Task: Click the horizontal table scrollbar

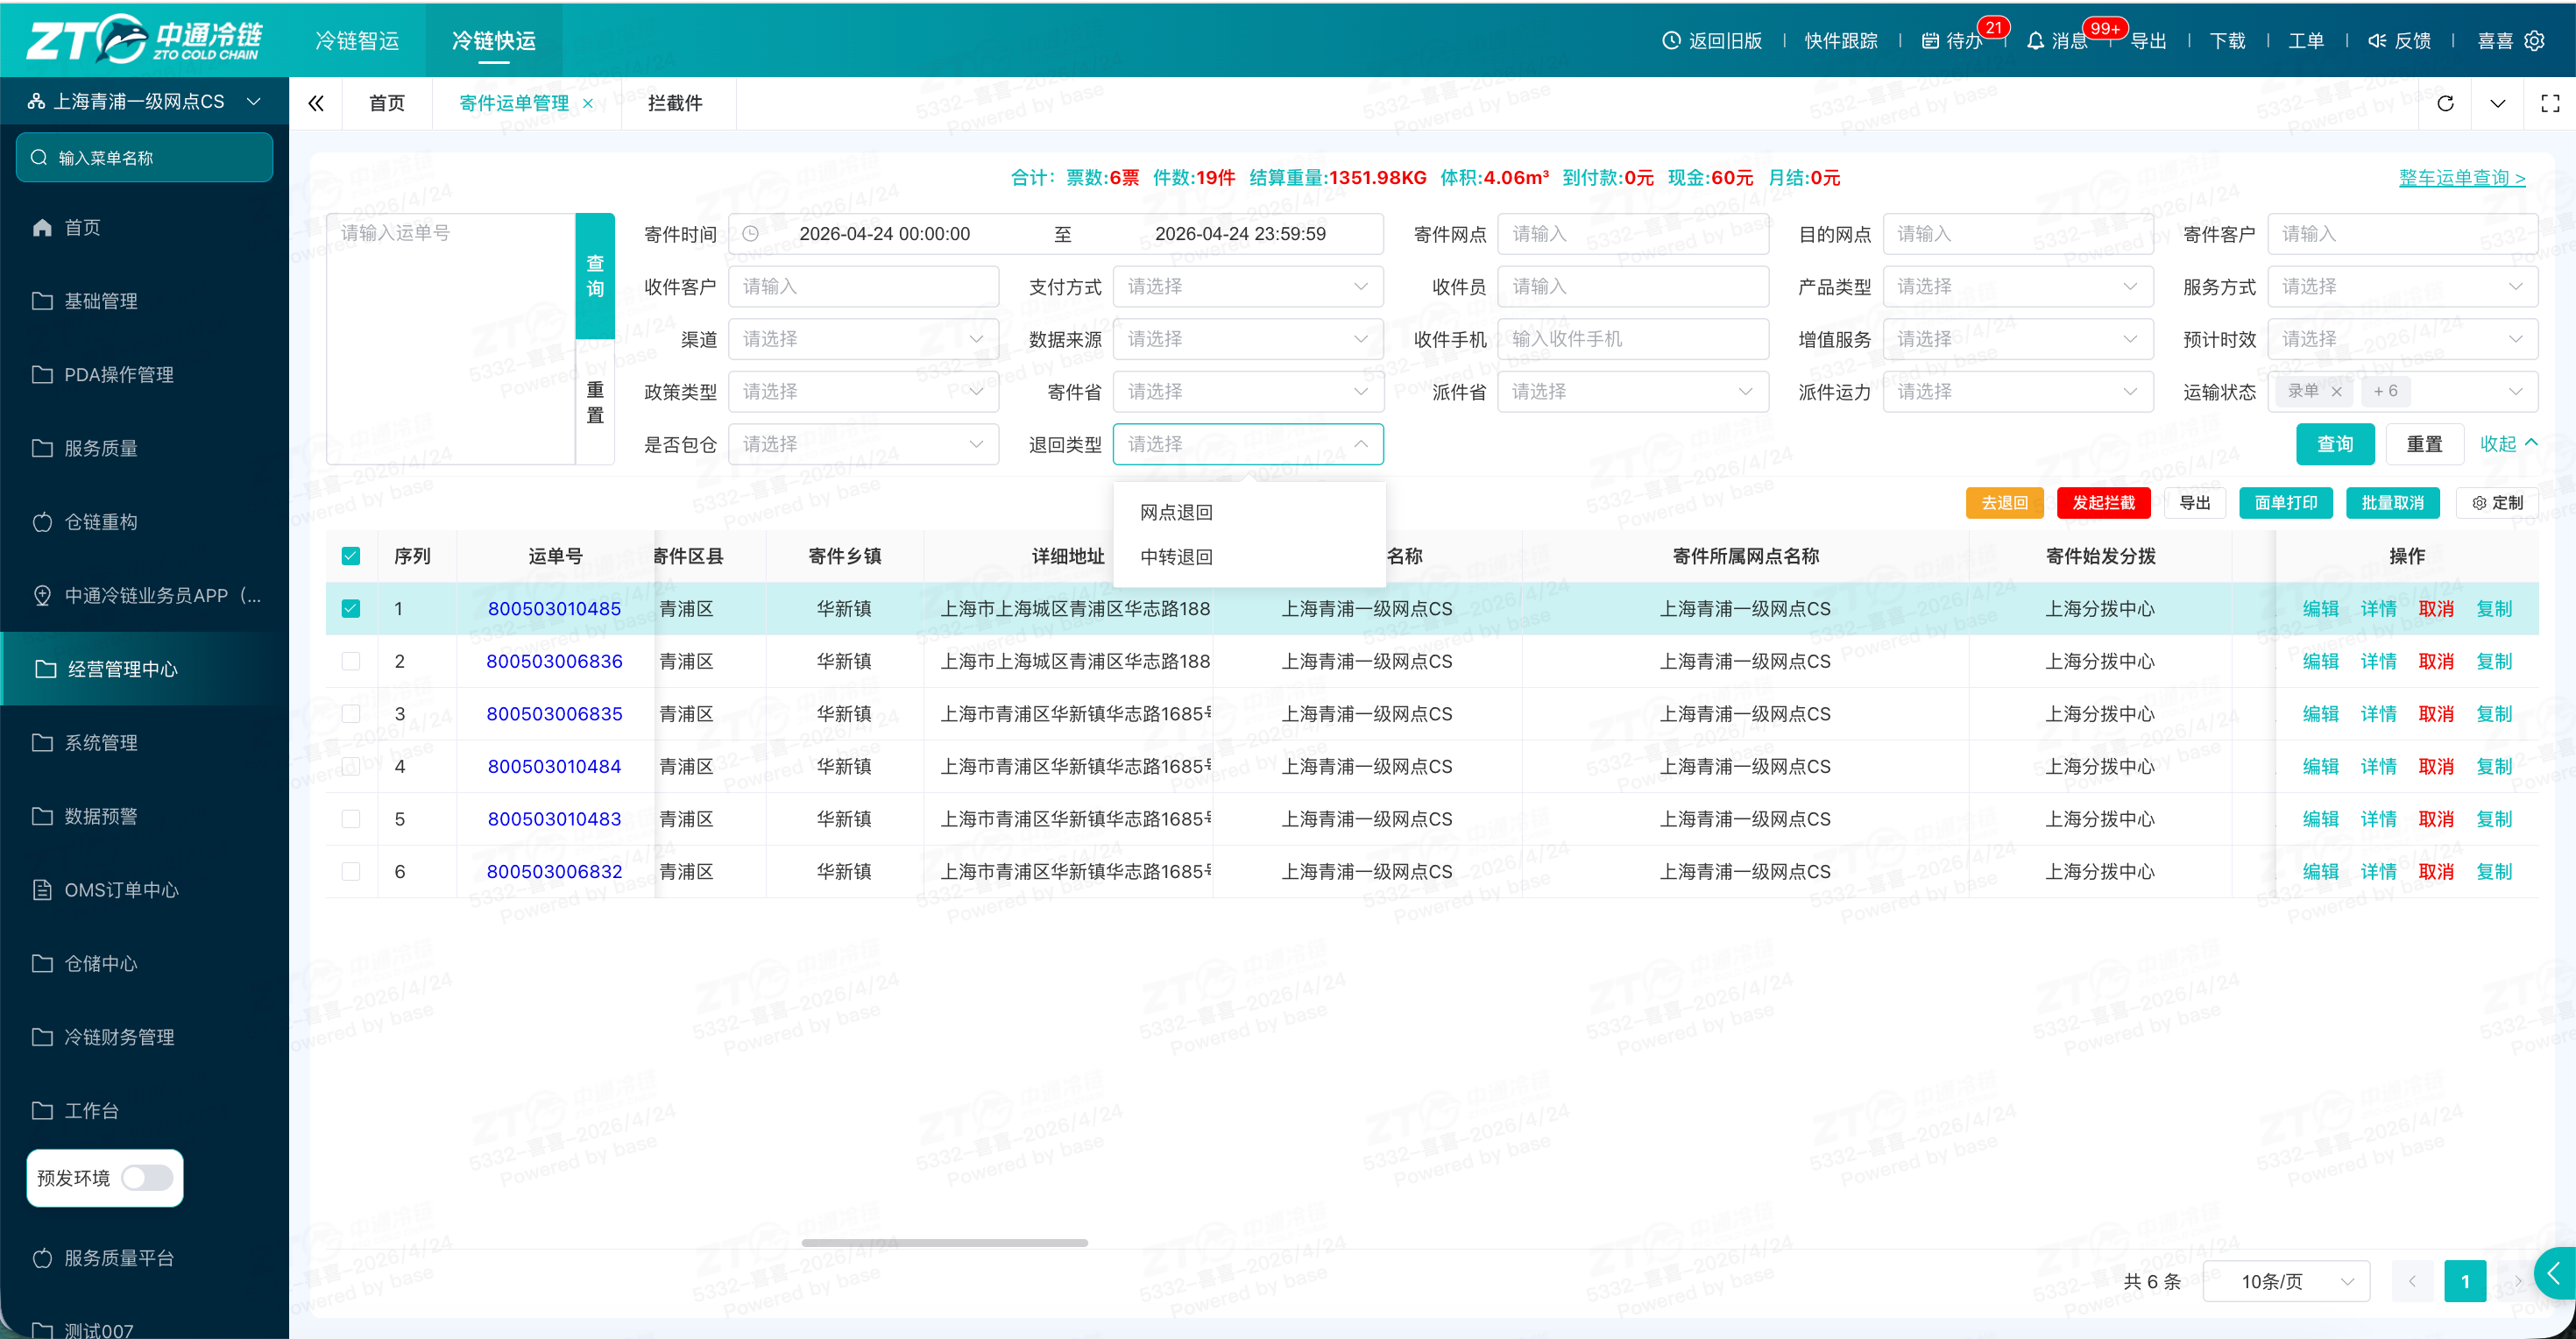Action: [x=944, y=1242]
